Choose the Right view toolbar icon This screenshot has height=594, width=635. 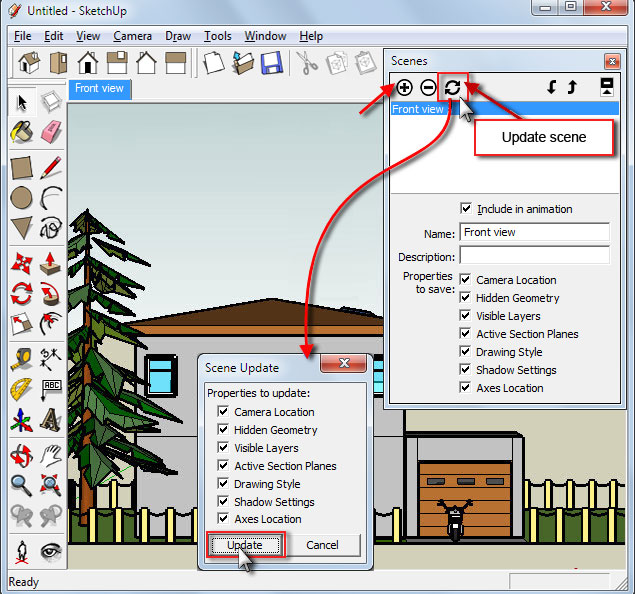117,63
